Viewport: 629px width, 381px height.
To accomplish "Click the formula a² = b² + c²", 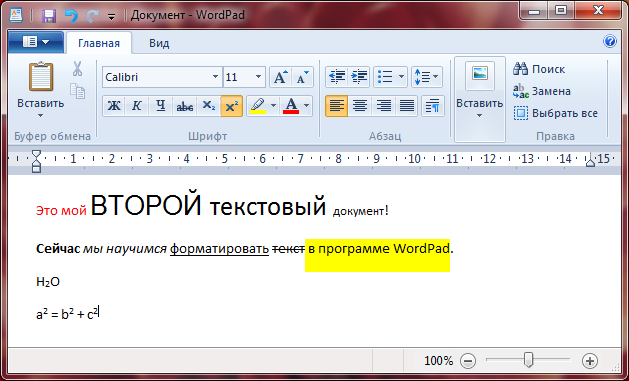I will click(x=67, y=314).
